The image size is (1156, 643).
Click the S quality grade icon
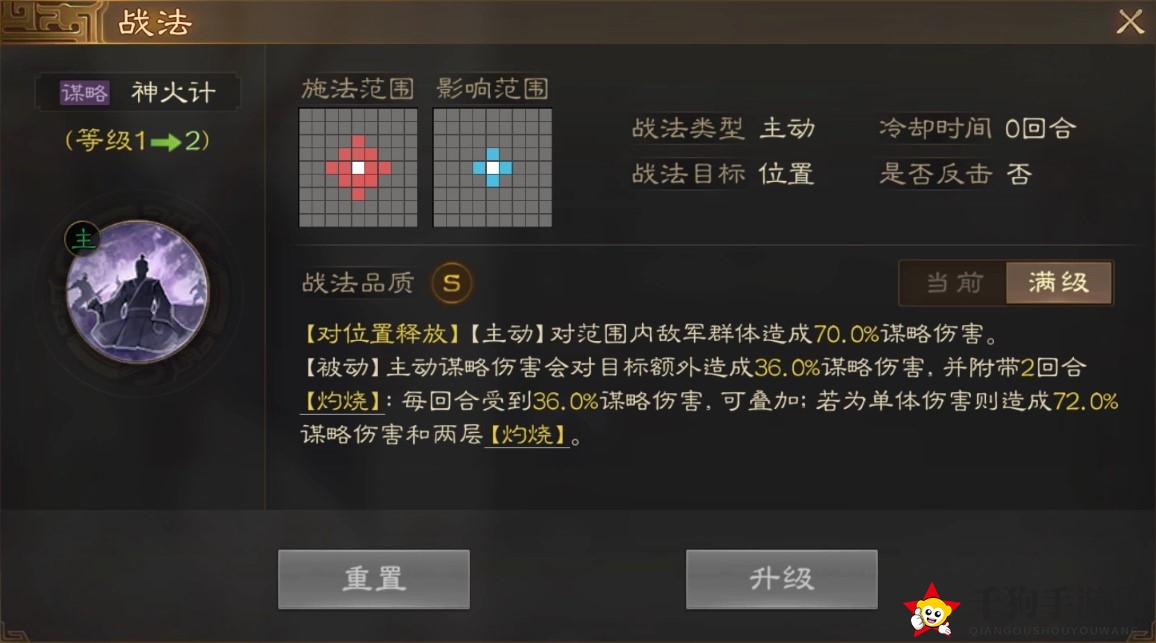point(452,282)
